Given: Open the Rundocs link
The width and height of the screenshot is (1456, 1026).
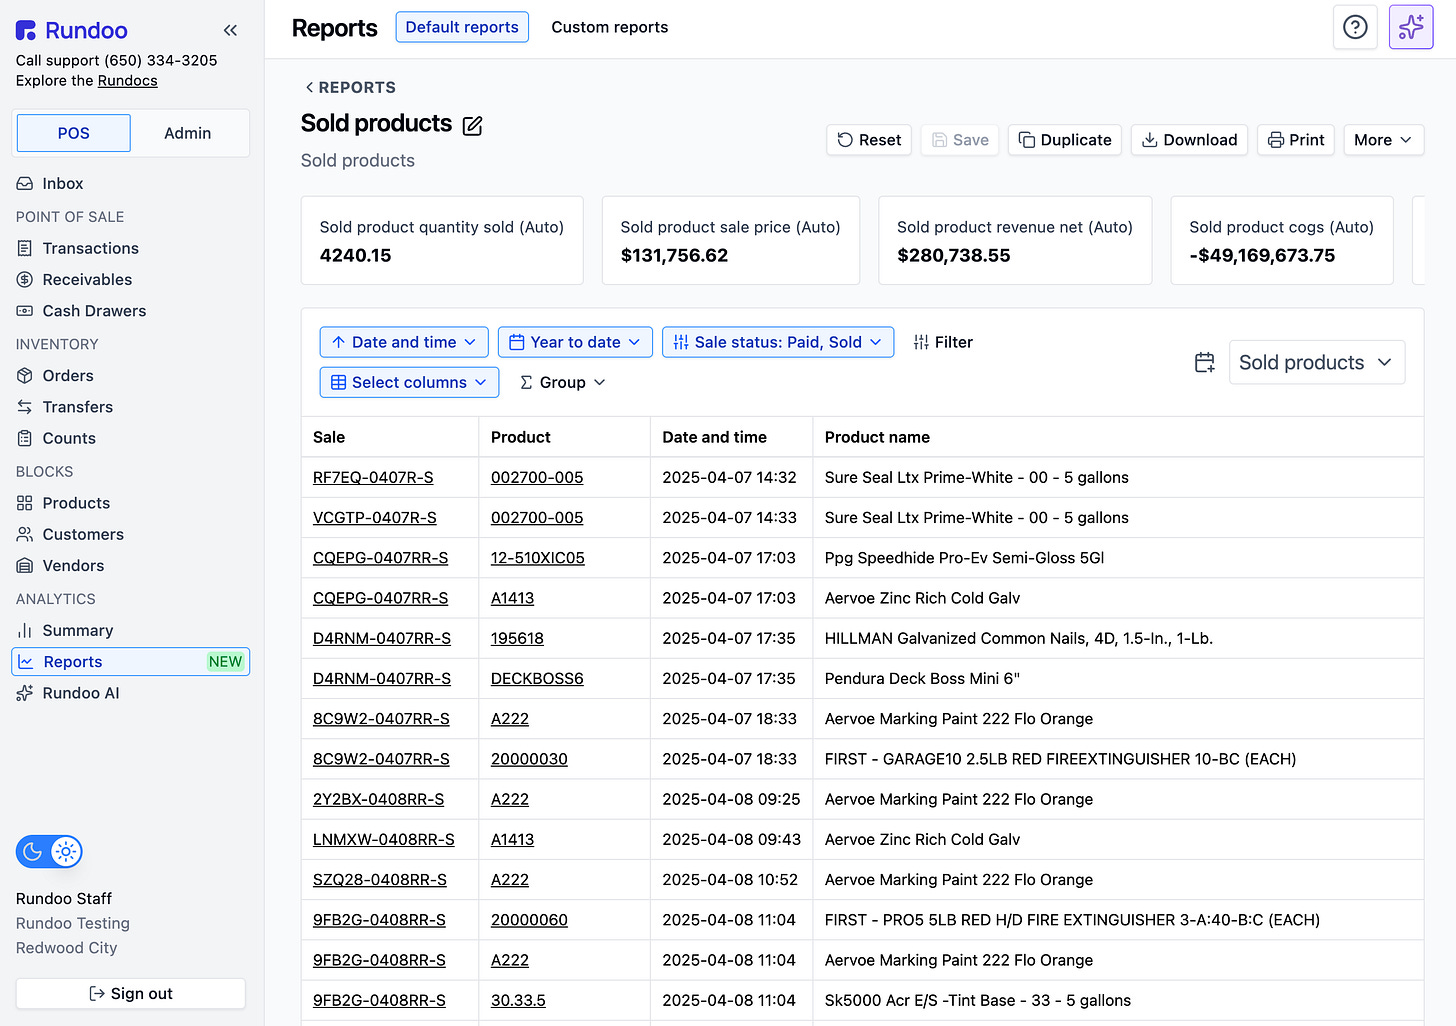Looking at the screenshot, I should click(x=127, y=81).
